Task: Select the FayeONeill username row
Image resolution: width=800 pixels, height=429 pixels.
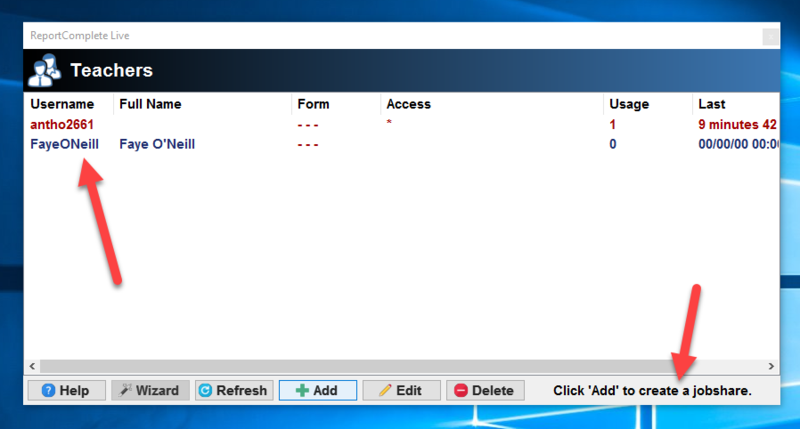Action: (402, 144)
